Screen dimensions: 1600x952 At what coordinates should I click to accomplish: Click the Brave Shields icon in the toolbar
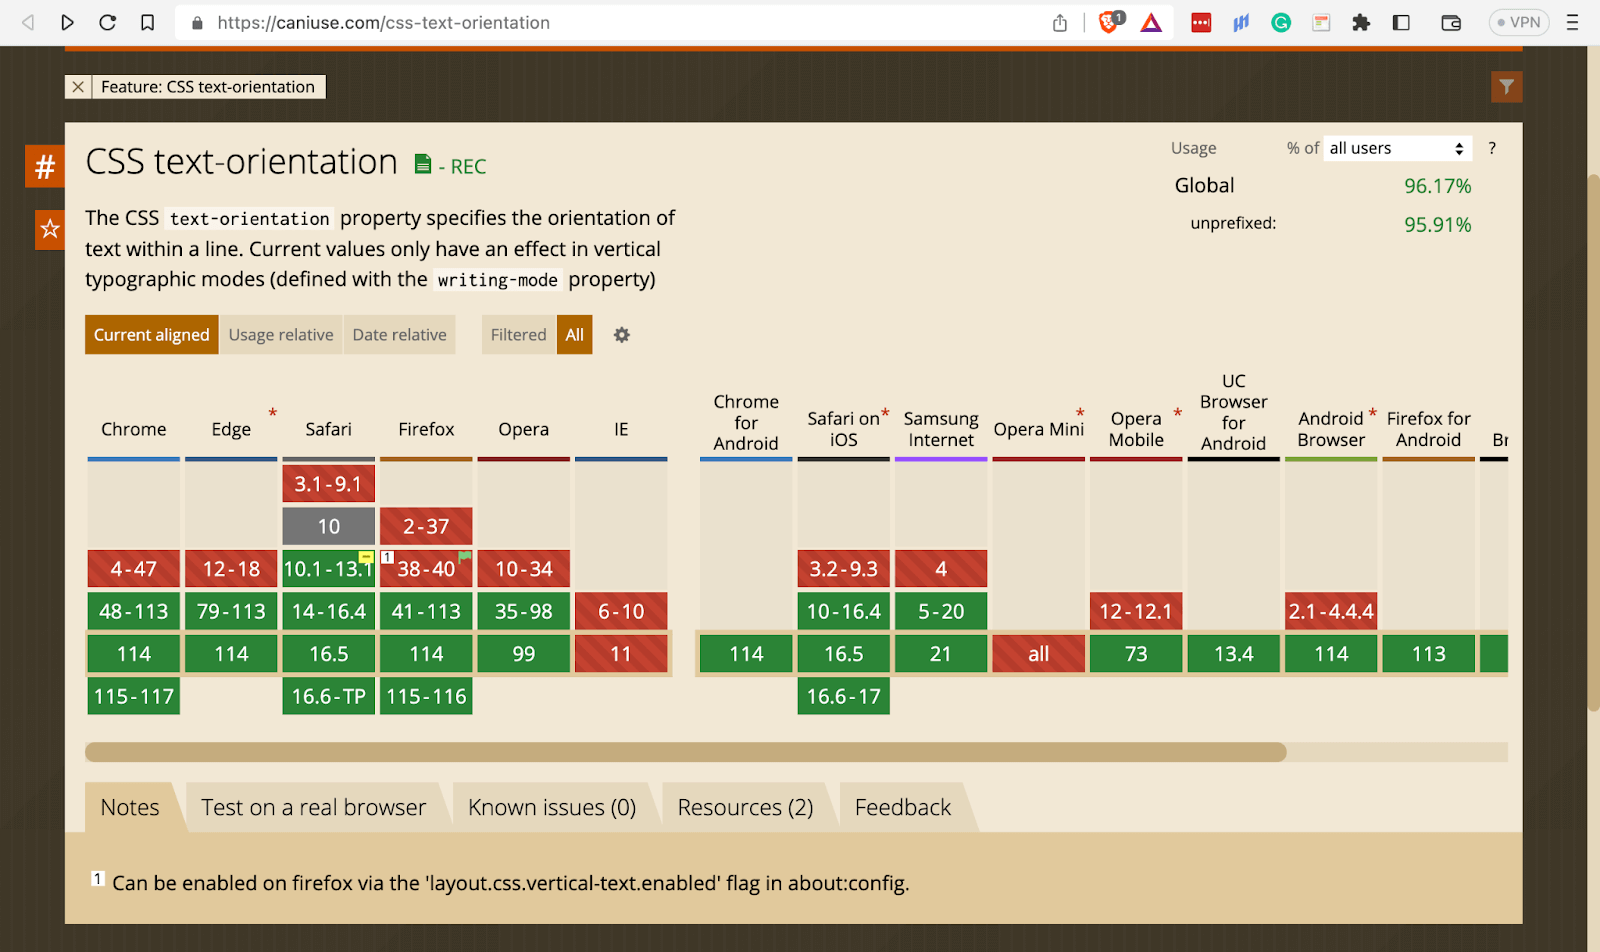(1110, 22)
